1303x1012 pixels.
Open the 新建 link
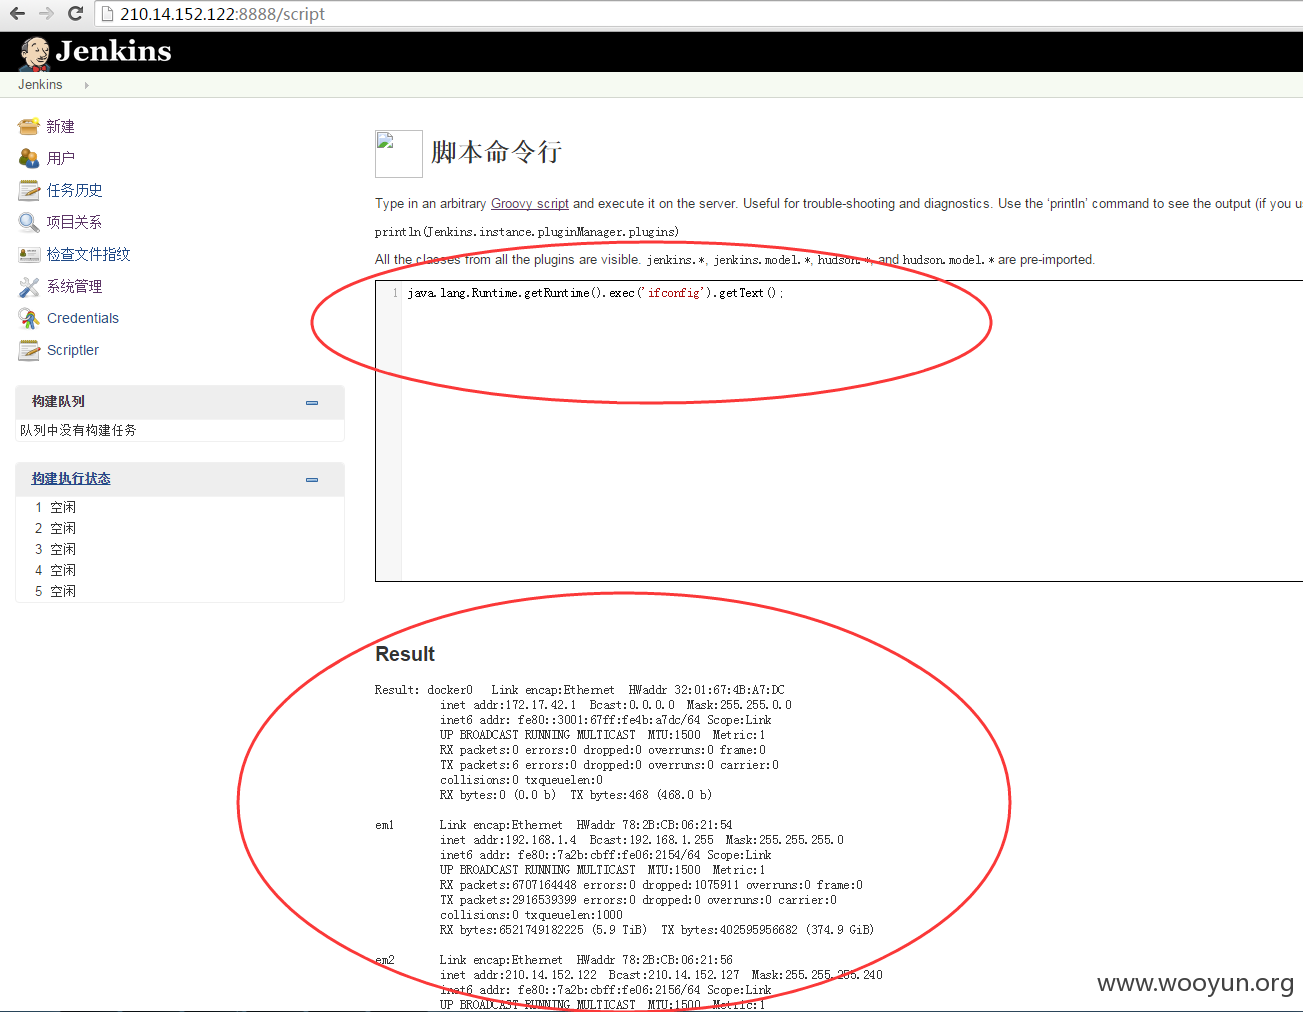pyautogui.click(x=60, y=127)
